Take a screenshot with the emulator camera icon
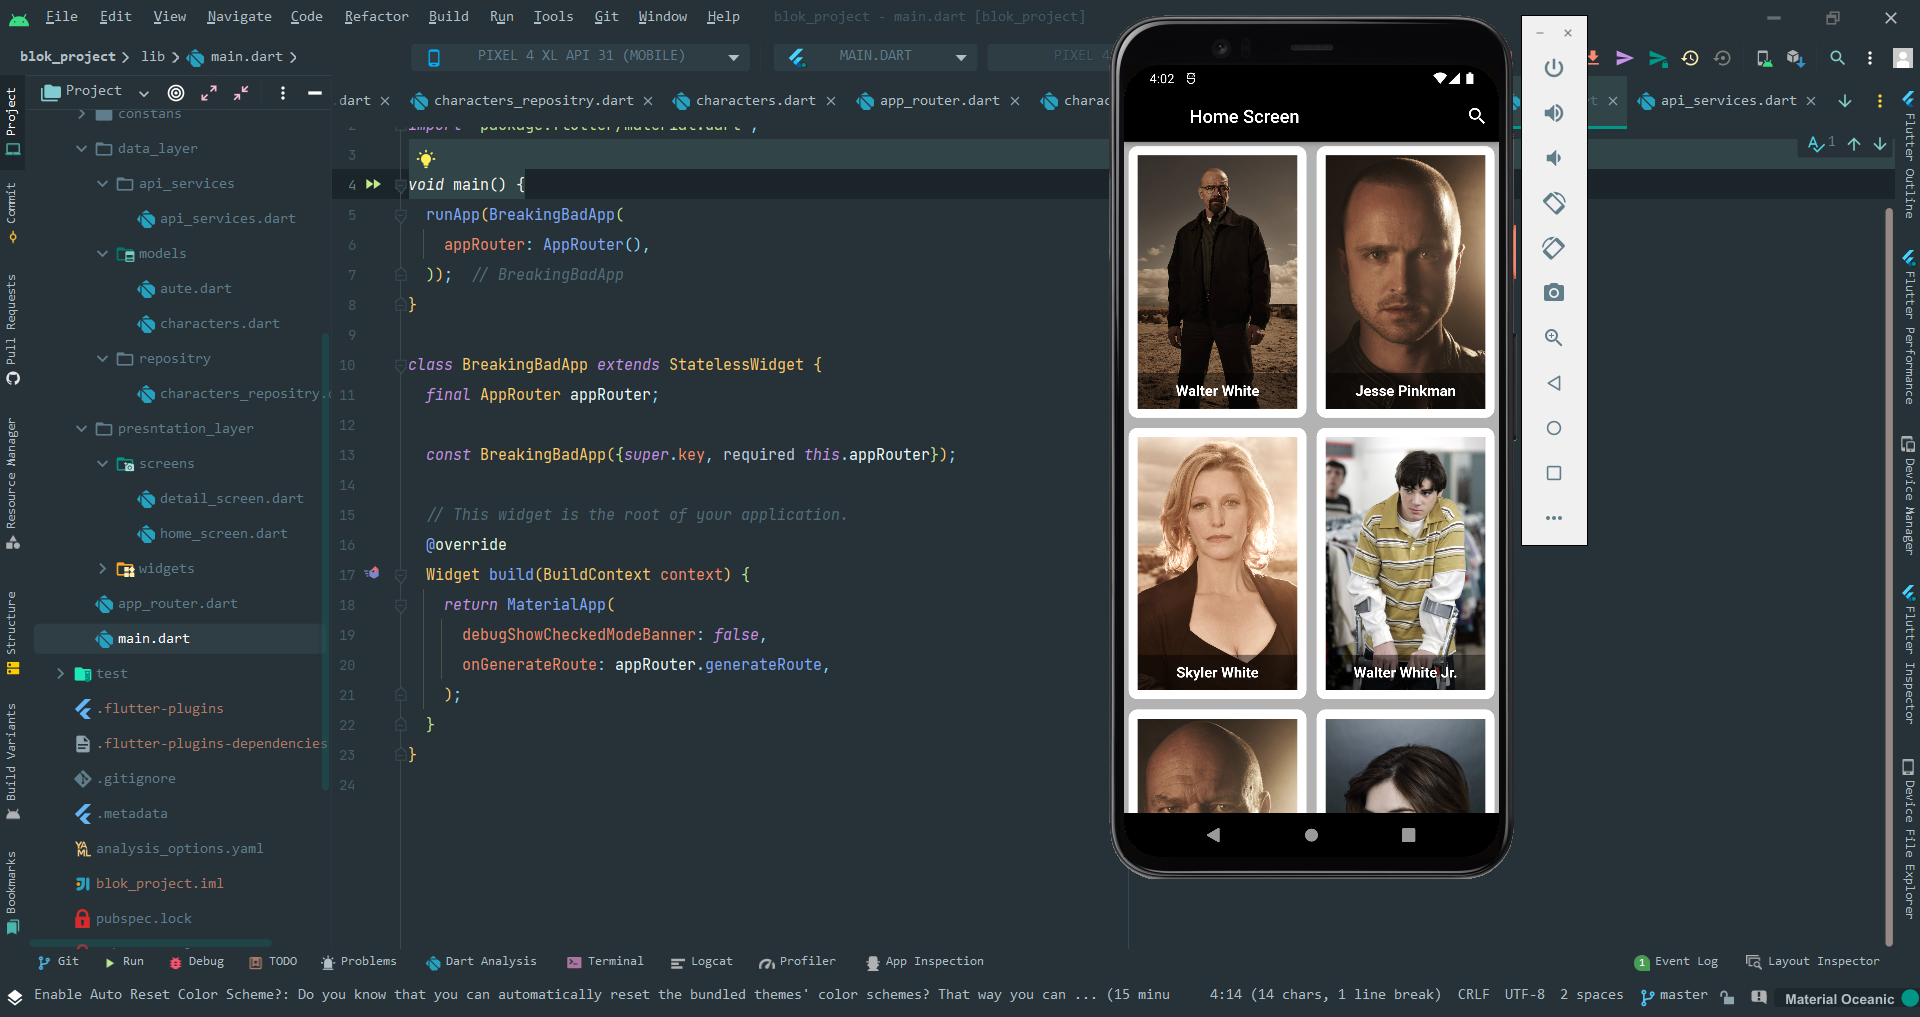The width and height of the screenshot is (1920, 1017). tap(1553, 293)
